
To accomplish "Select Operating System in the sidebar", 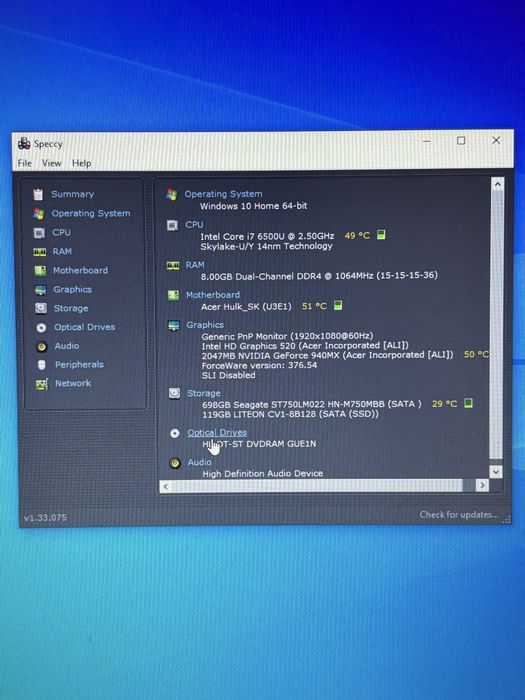I will 91,213.
